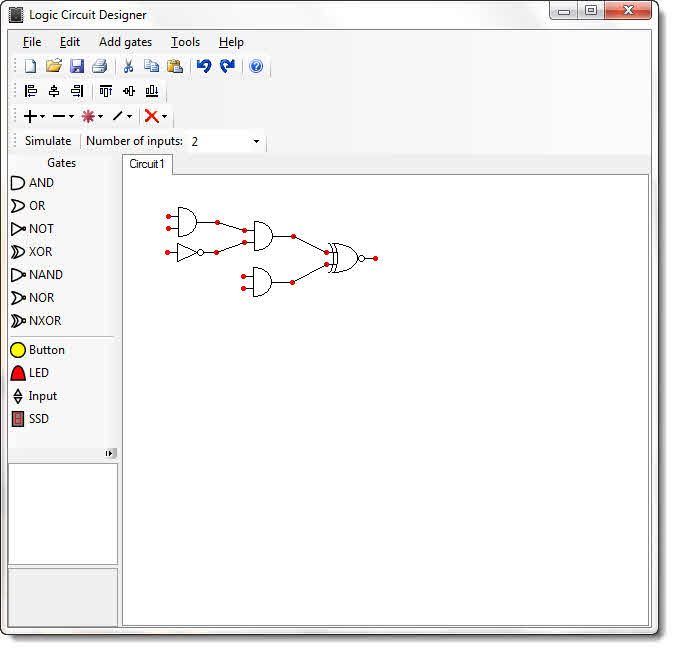Viewport: 674px width, 650px height.
Task: Open help with the blue question mark icon
Action: [256, 66]
